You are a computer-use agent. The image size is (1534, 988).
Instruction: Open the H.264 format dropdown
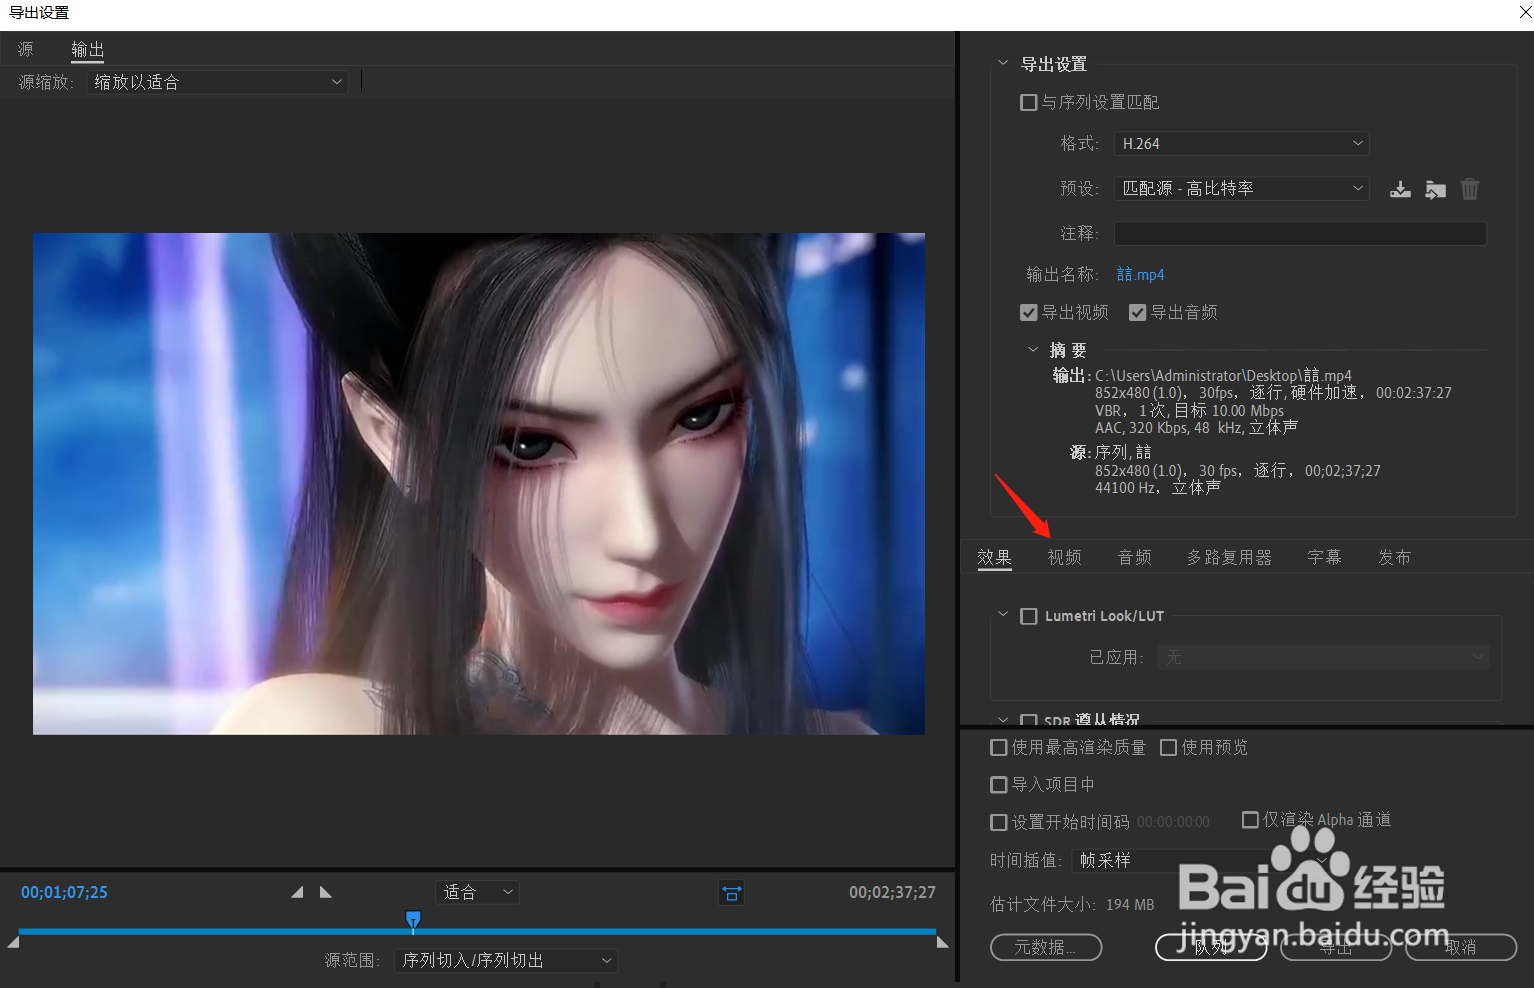(x=1241, y=144)
